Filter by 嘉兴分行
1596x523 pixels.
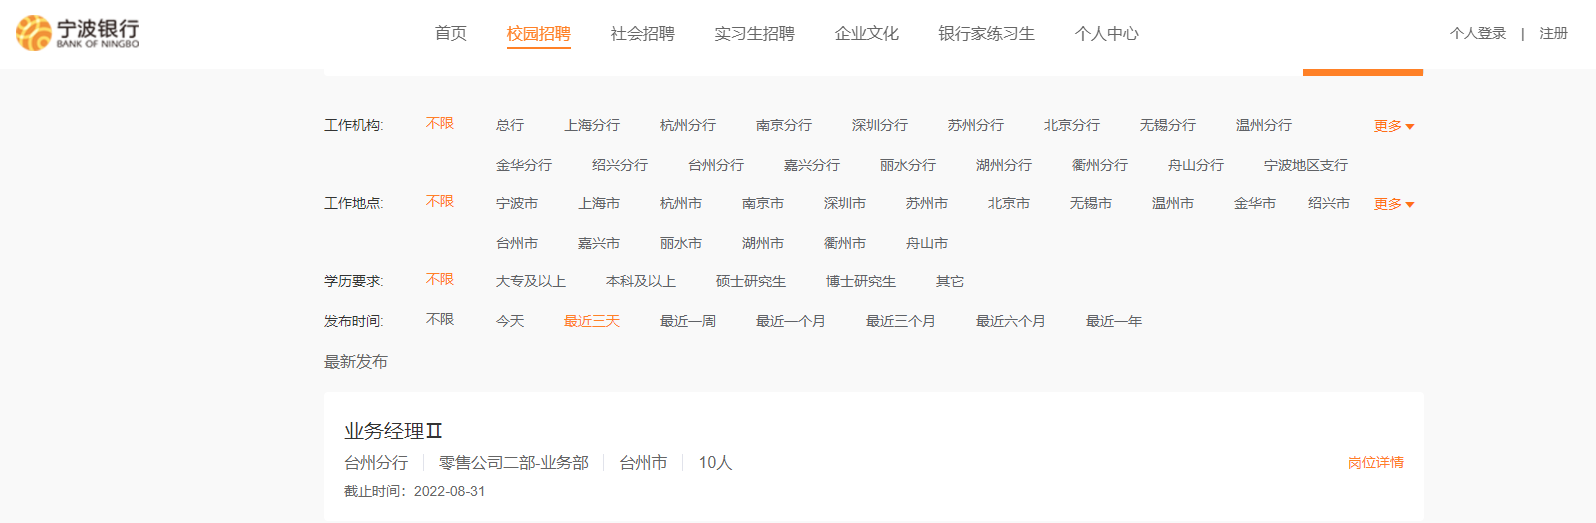point(812,165)
